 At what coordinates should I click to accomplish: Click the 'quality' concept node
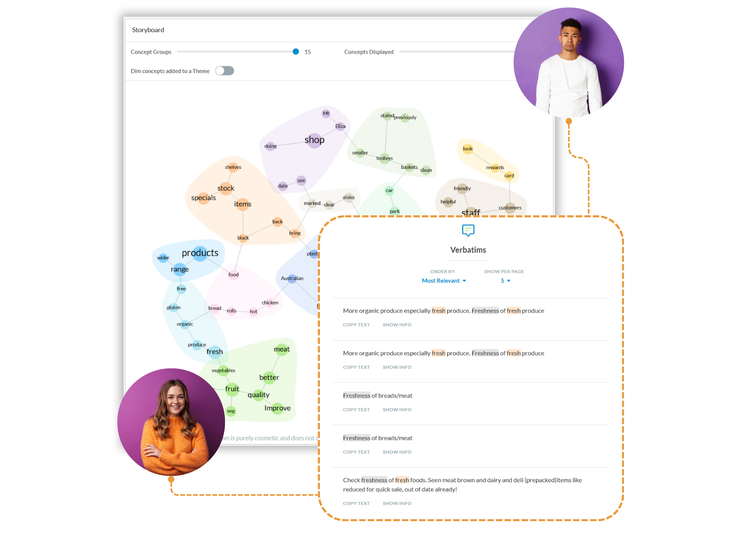259,395
